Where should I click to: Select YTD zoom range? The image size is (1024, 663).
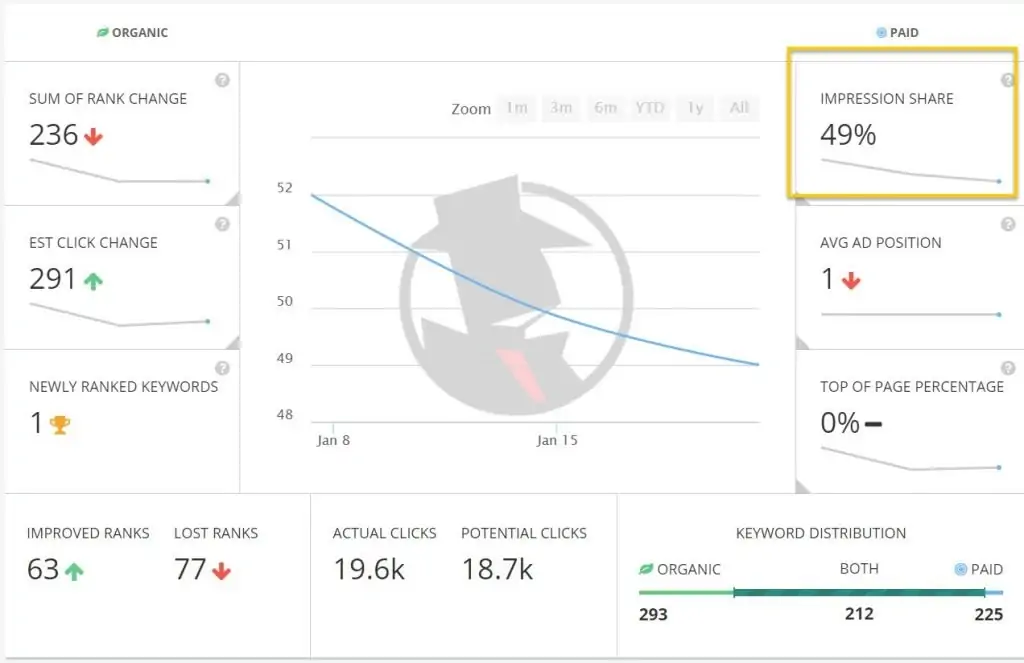[650, 108]
